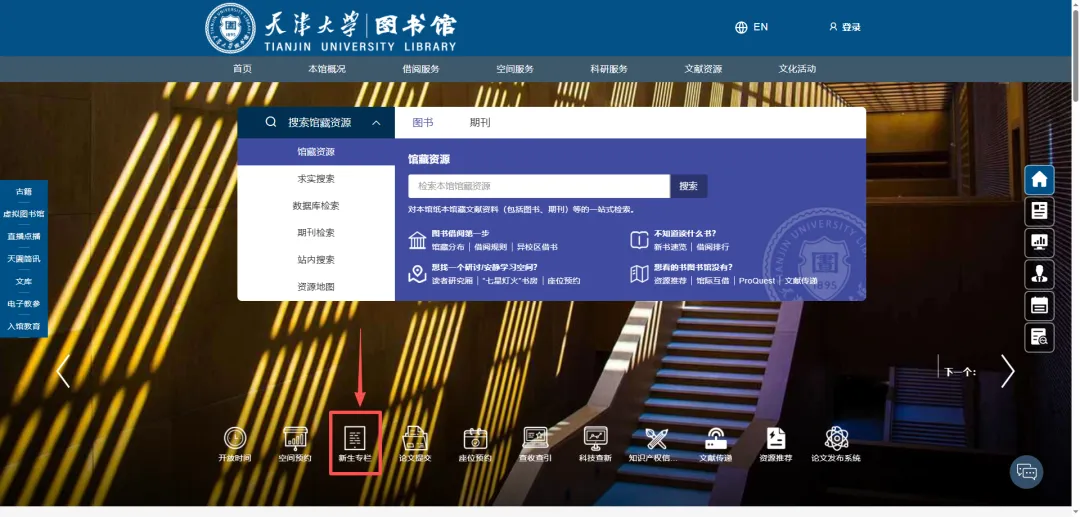This screenshot has height=517, width=1080.
Task: Select 数据库检索 in search sidebar
Action: pyautogui.click(x=316, y=206)
